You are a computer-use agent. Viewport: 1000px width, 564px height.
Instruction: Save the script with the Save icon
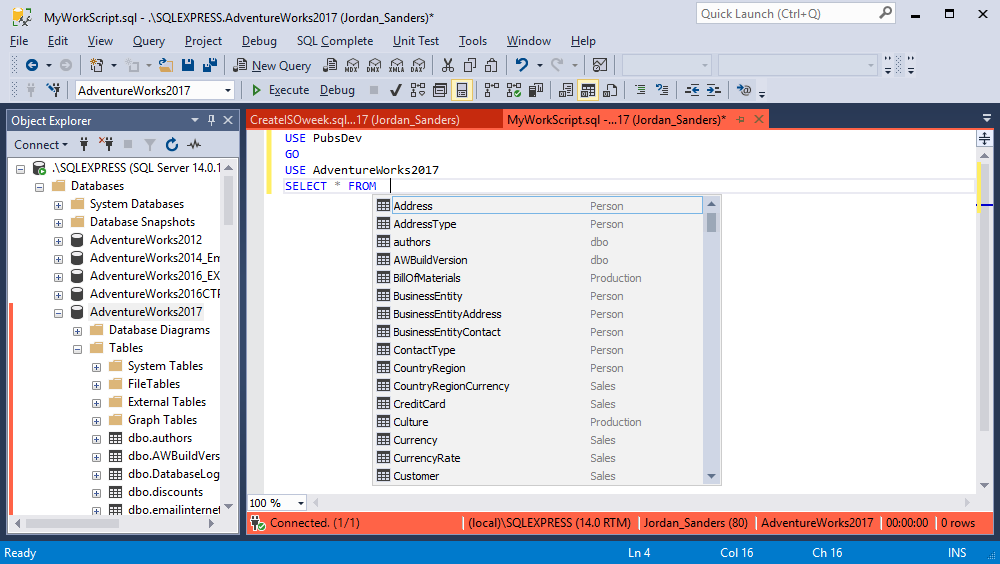pos(188,65)
